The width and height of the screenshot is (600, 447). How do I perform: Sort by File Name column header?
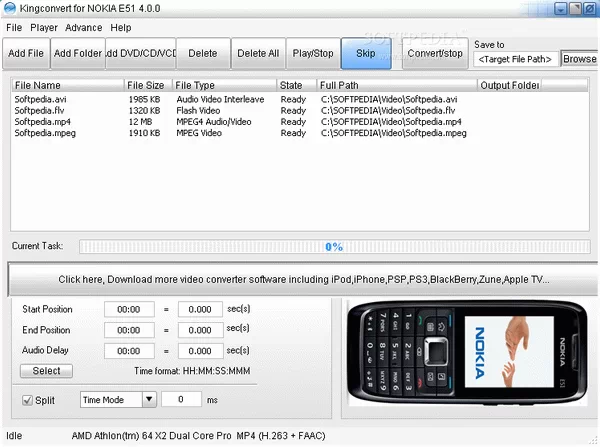pos(67,85)
